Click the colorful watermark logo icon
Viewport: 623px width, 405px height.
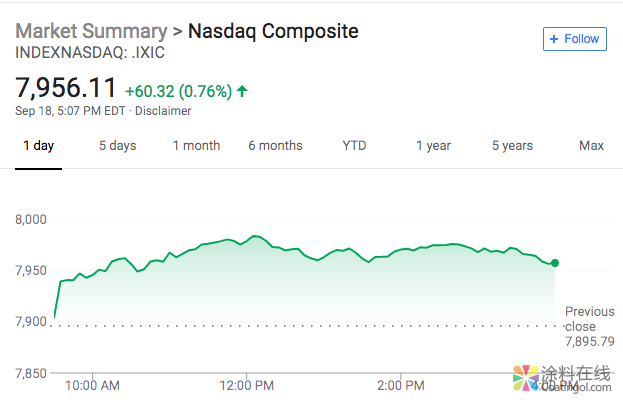pos(524,381)
